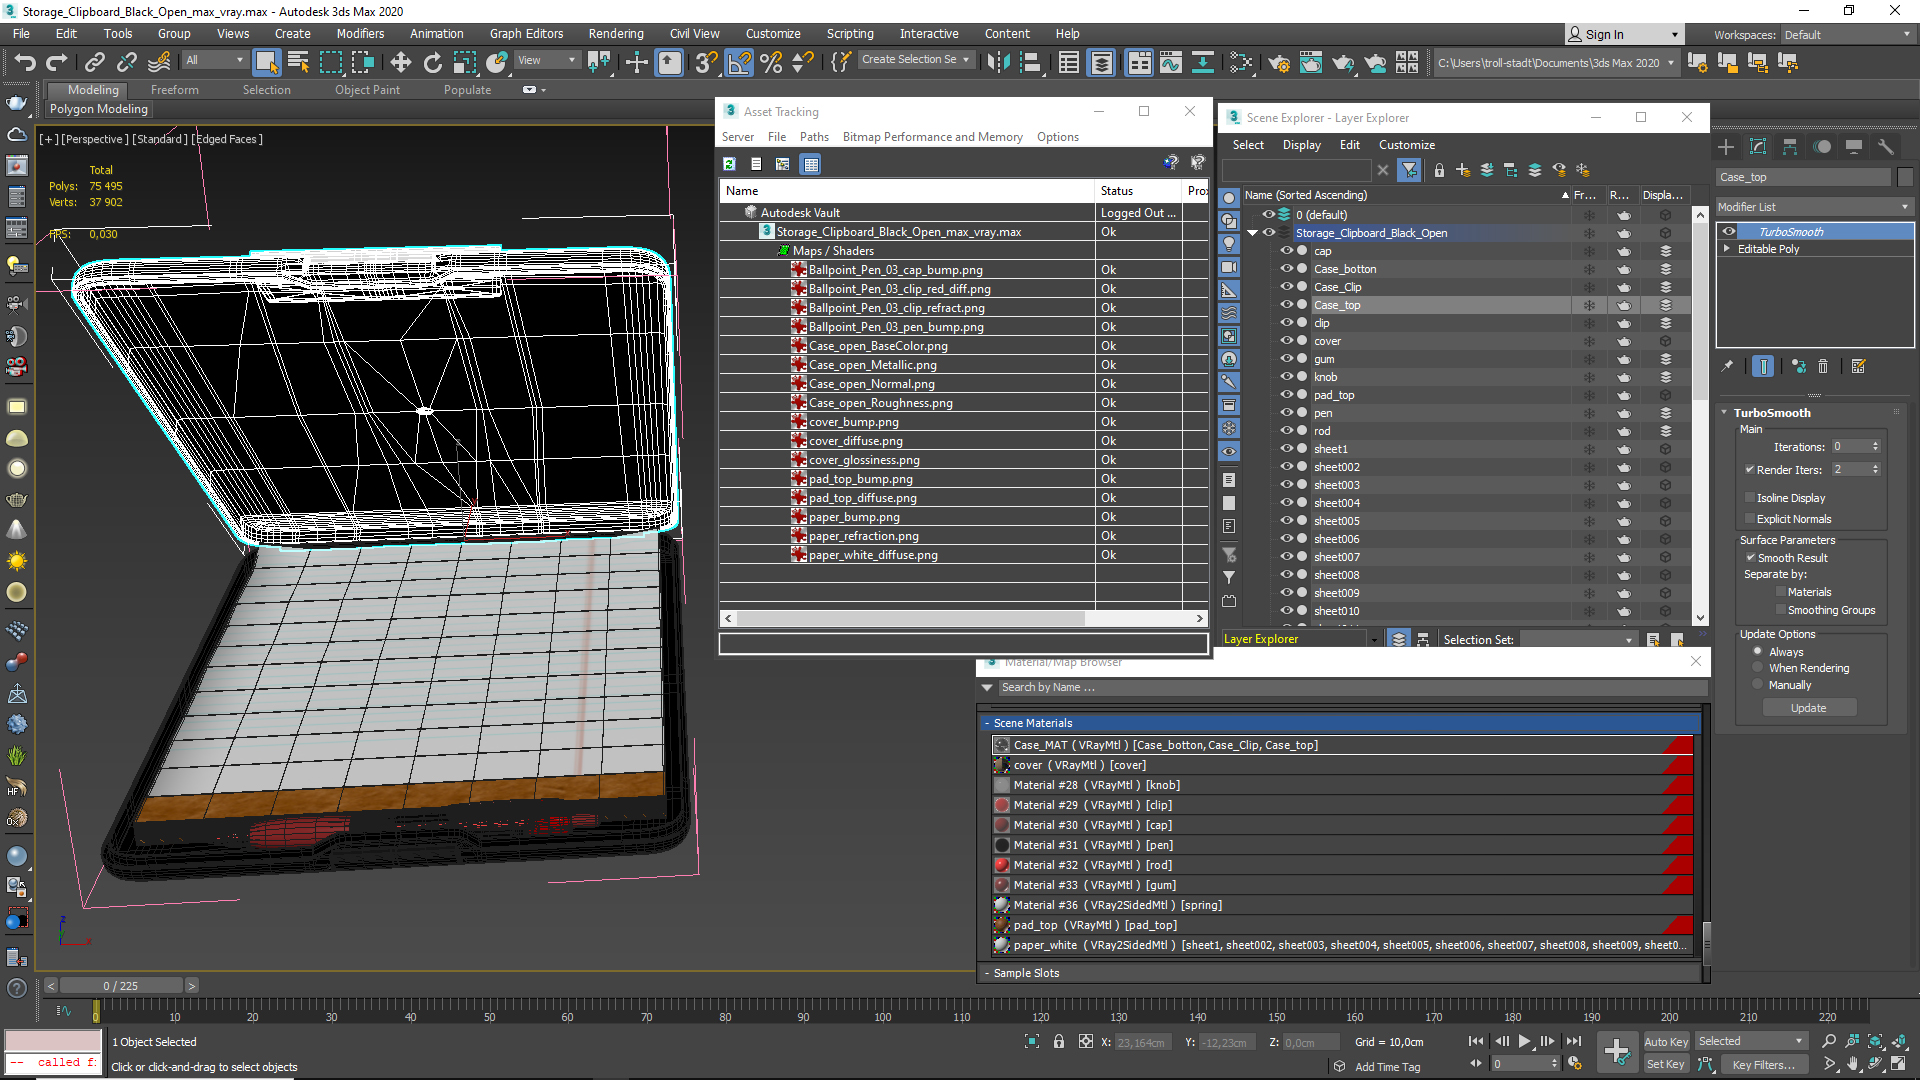Viewport: 1920px width, 1080px height.
Task: Play the animation
Action: (x=1524, y=1041)
